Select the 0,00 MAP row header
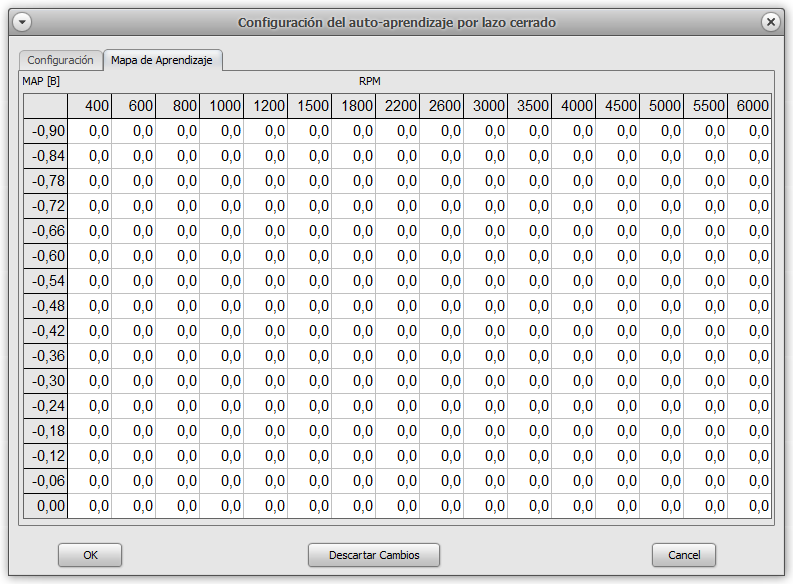793x584 pixels. coord(46,506)
